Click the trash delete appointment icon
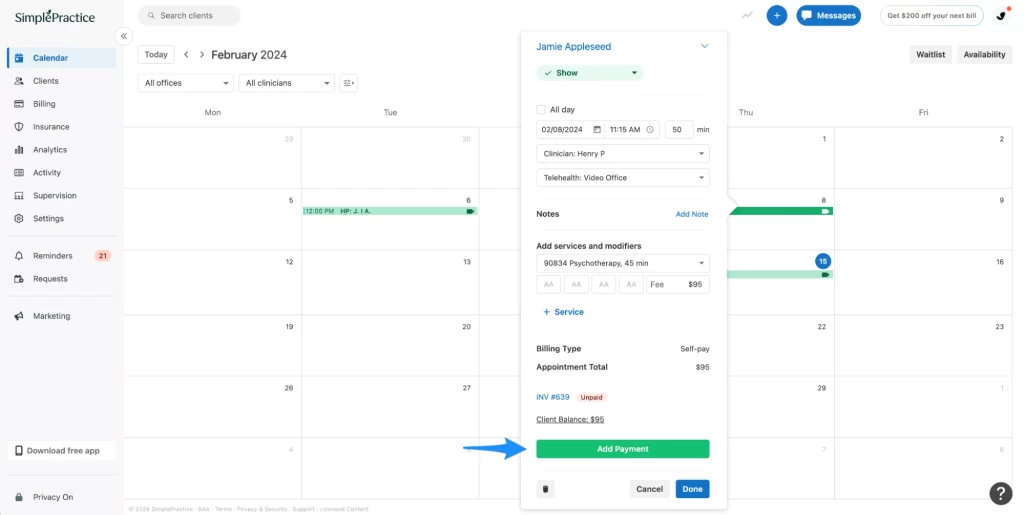Viewport: 1024px width, 515px height. 545,489
